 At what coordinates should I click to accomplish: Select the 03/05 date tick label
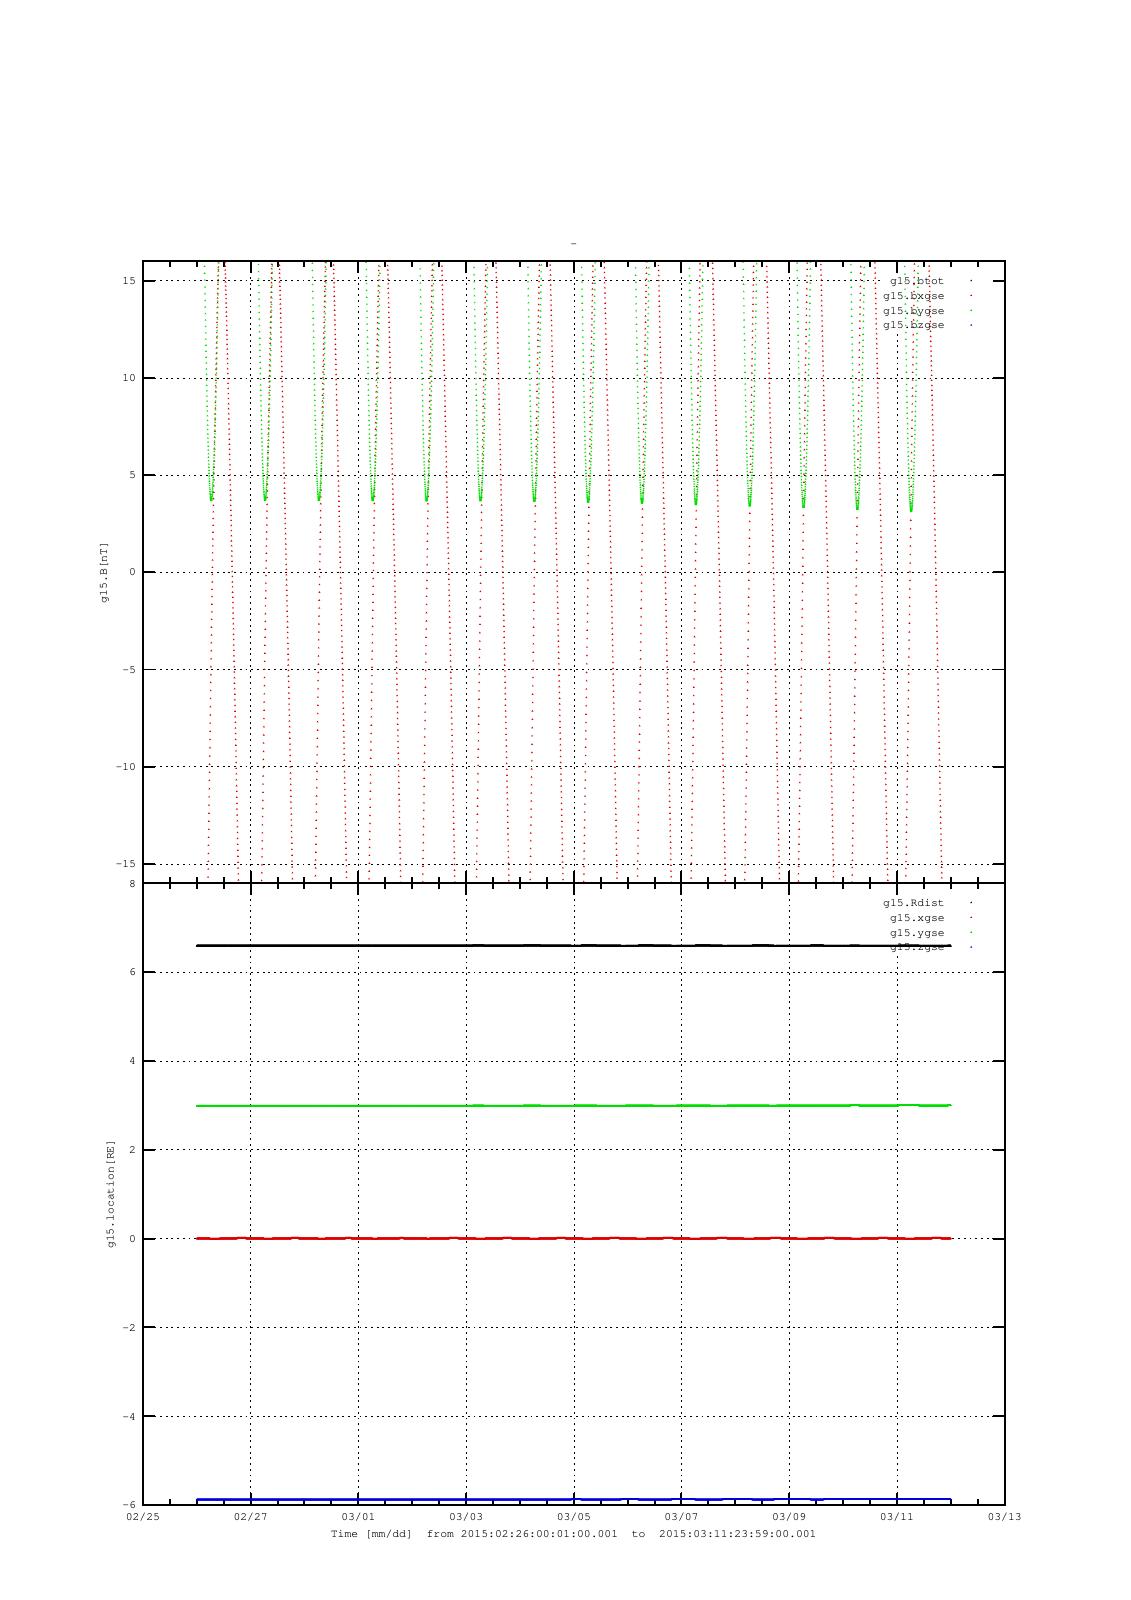[573, 1517]
